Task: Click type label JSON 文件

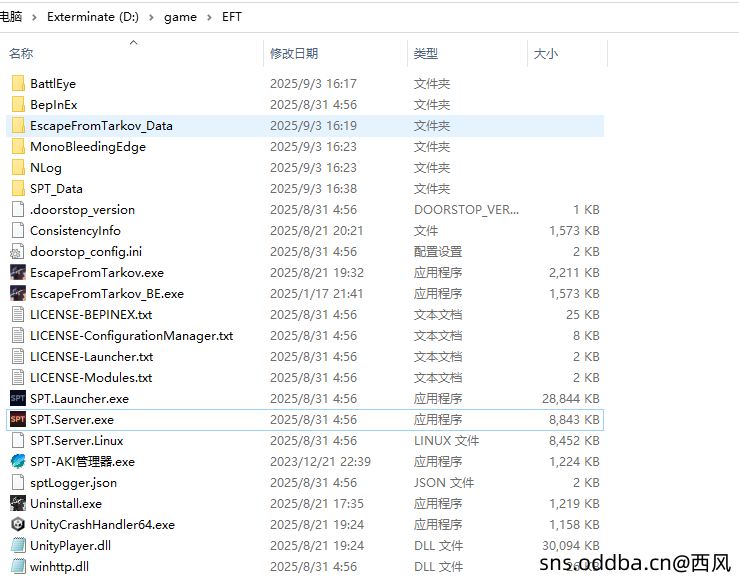Action: pyautogui.click(x=444, y=483)
